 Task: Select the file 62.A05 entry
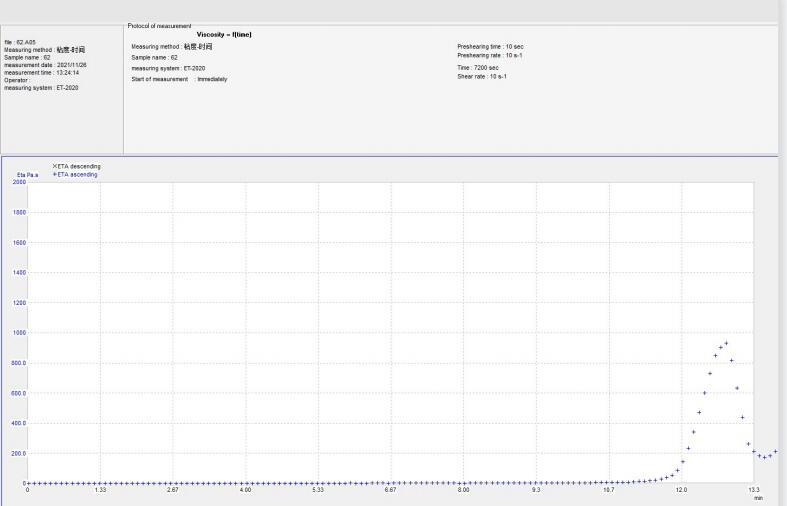(x=20, y=42)
